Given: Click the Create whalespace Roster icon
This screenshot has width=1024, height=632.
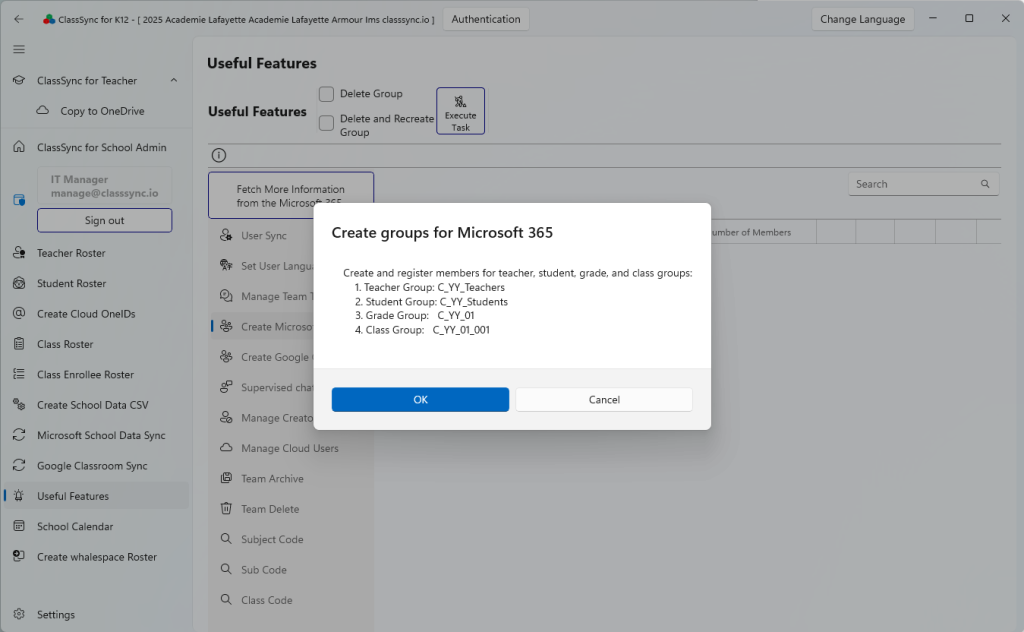Looking at the screenshot, I should coord(19,556).
